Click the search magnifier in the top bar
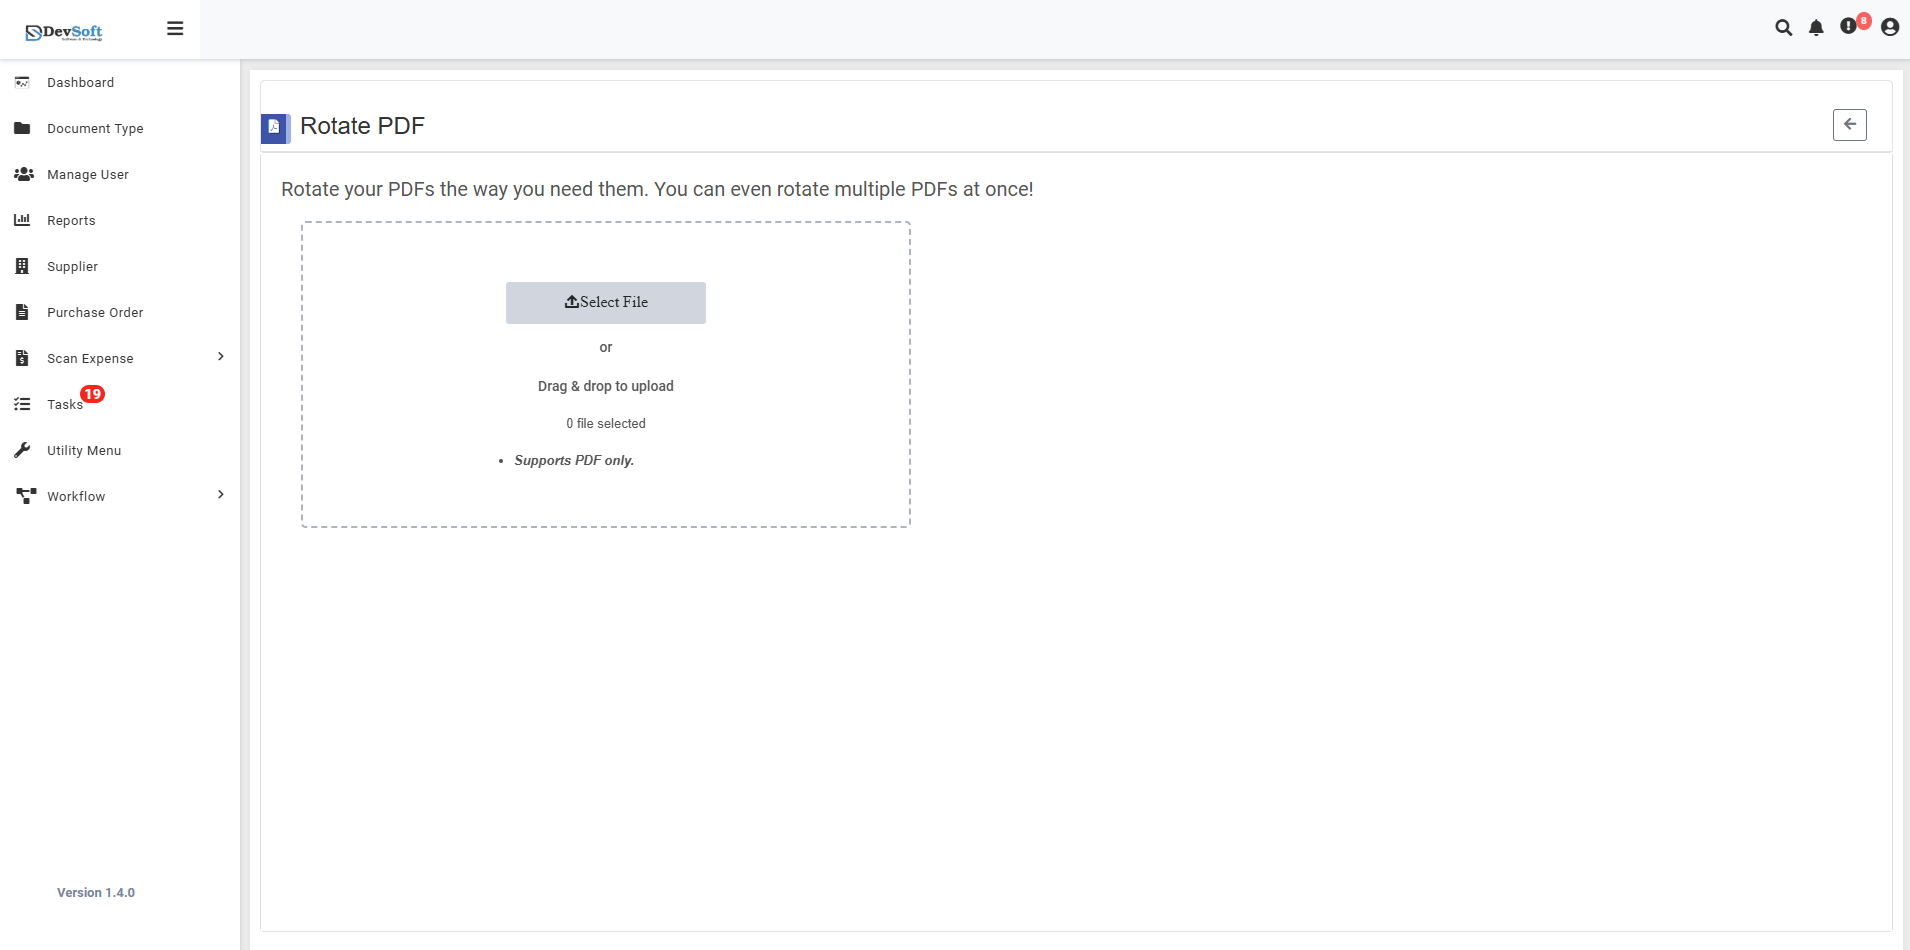The width and height of the screenshot is (1910, 950). click(1785, 28)
